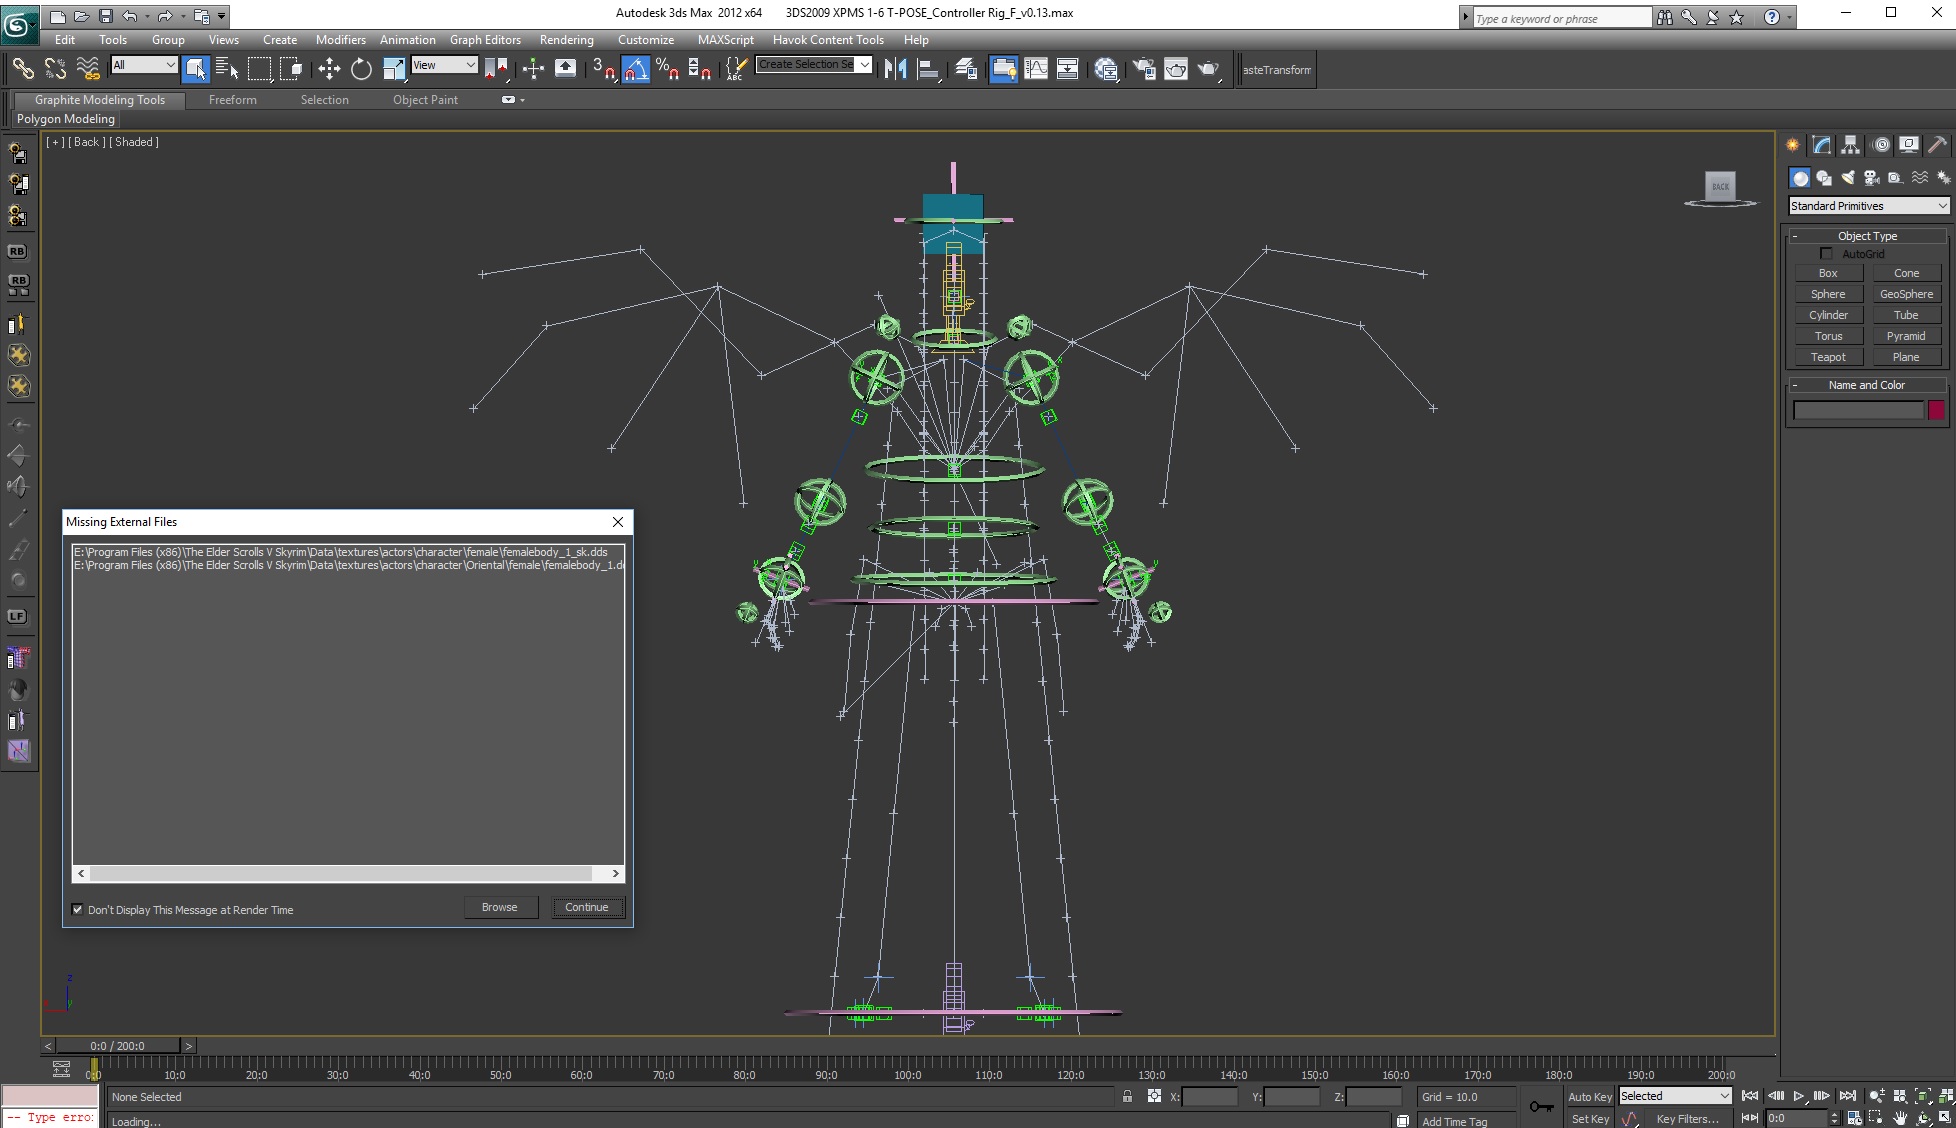The image size is (1956, 1128).
Task: Collapse the Object Type rollout
Action: click(1867, 236)
